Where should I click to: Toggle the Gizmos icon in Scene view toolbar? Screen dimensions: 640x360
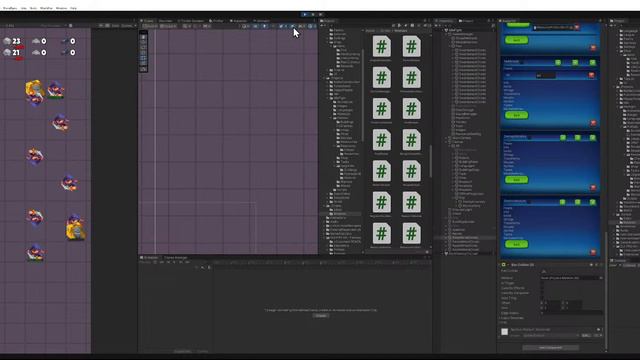click(310, 26)
